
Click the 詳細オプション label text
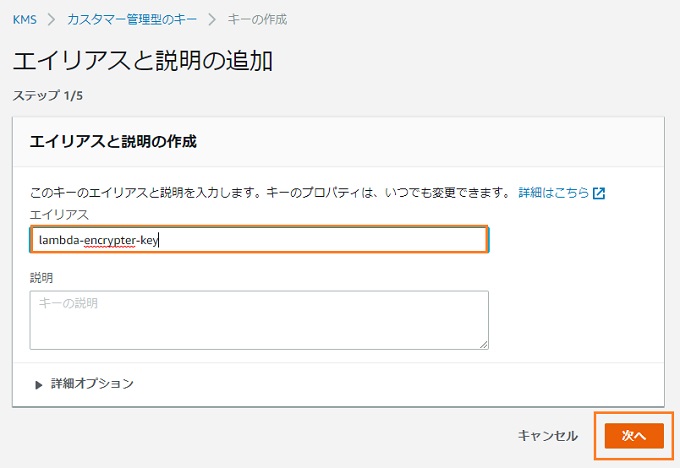pos(92,383)
